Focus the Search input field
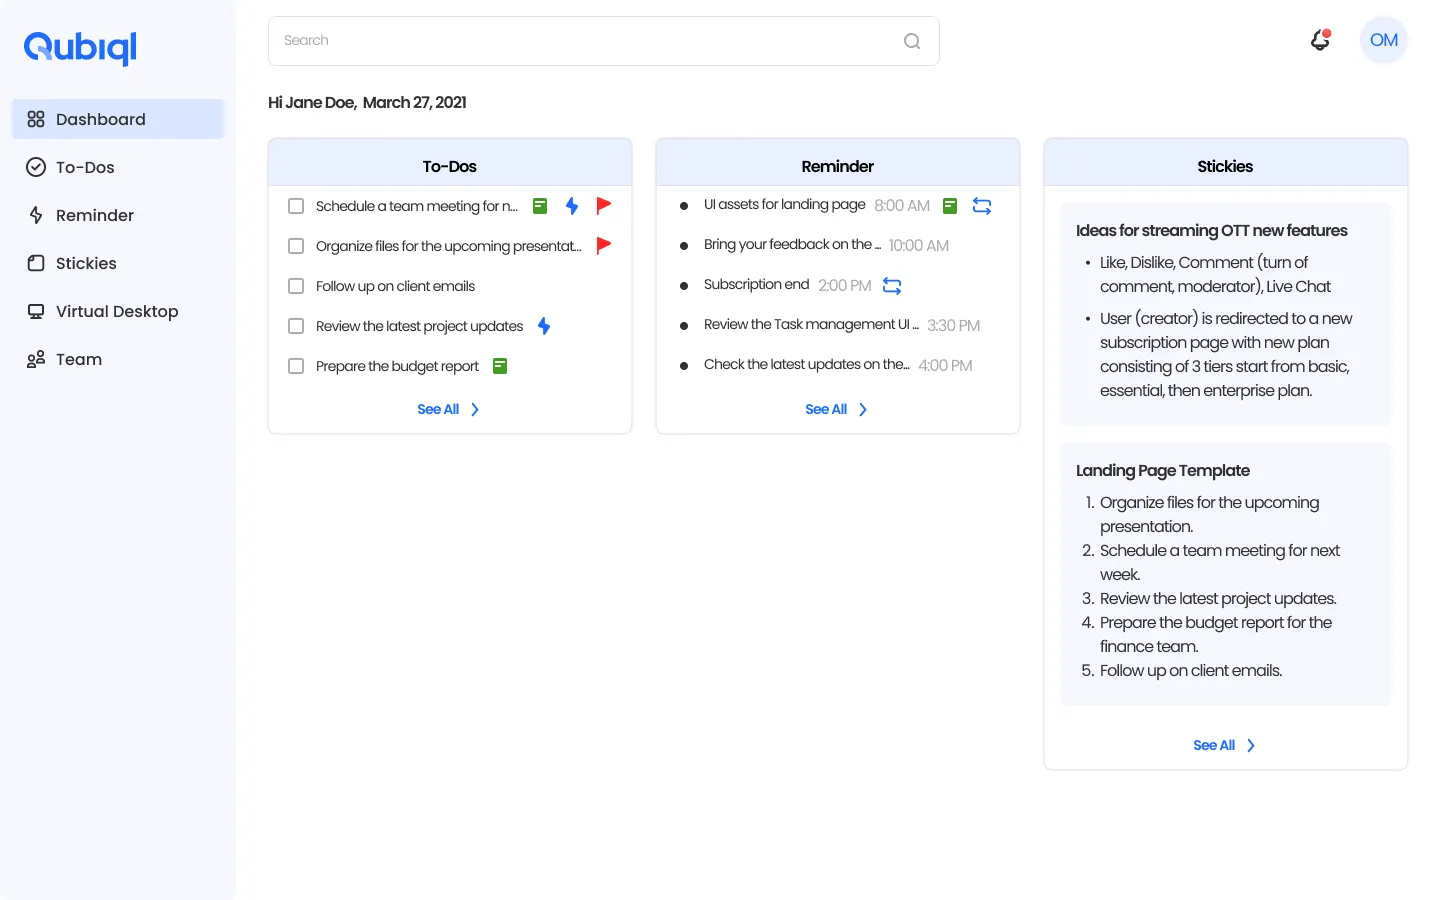The image size is (1440, 900). 580,41
